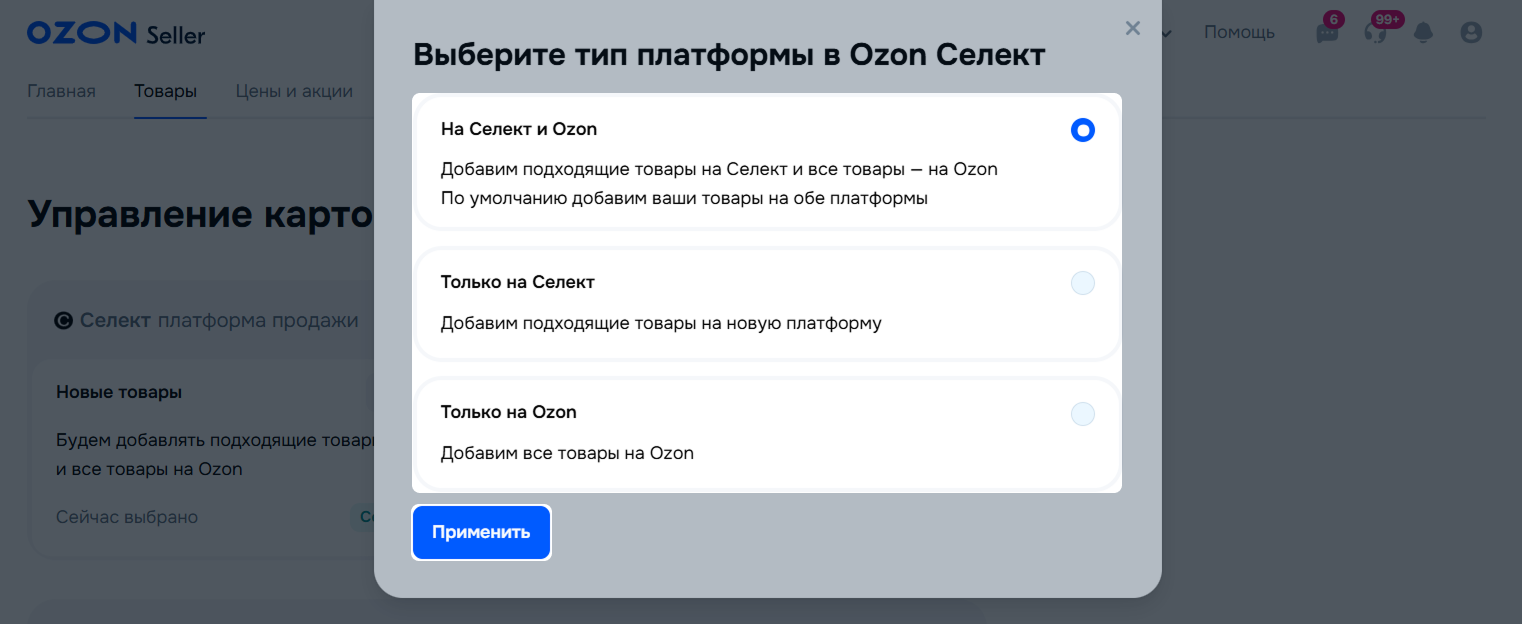Open the Цены и акции tab

[294, 92]
